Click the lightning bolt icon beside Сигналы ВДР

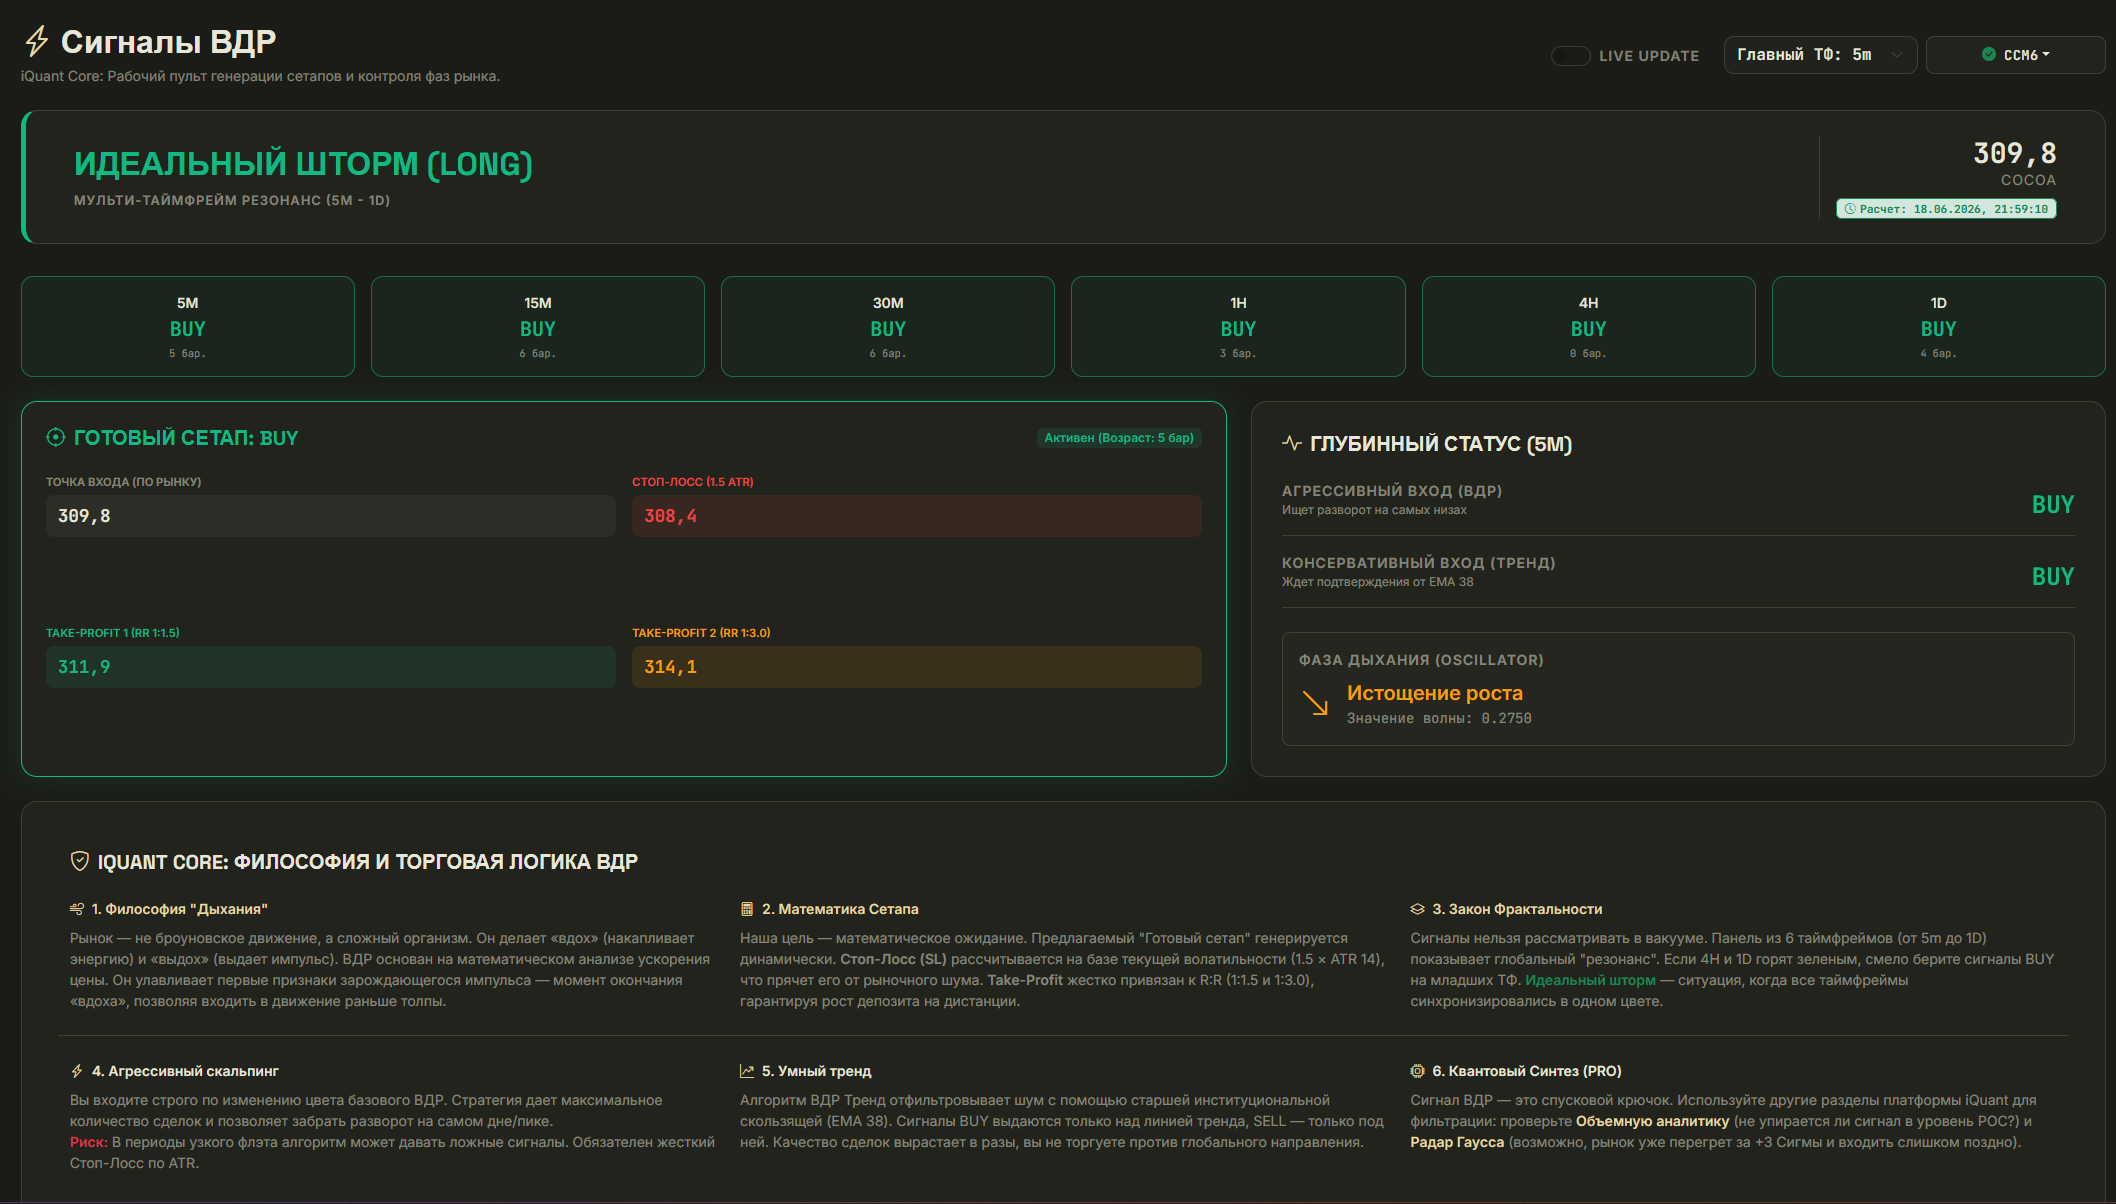pos(37,41)
